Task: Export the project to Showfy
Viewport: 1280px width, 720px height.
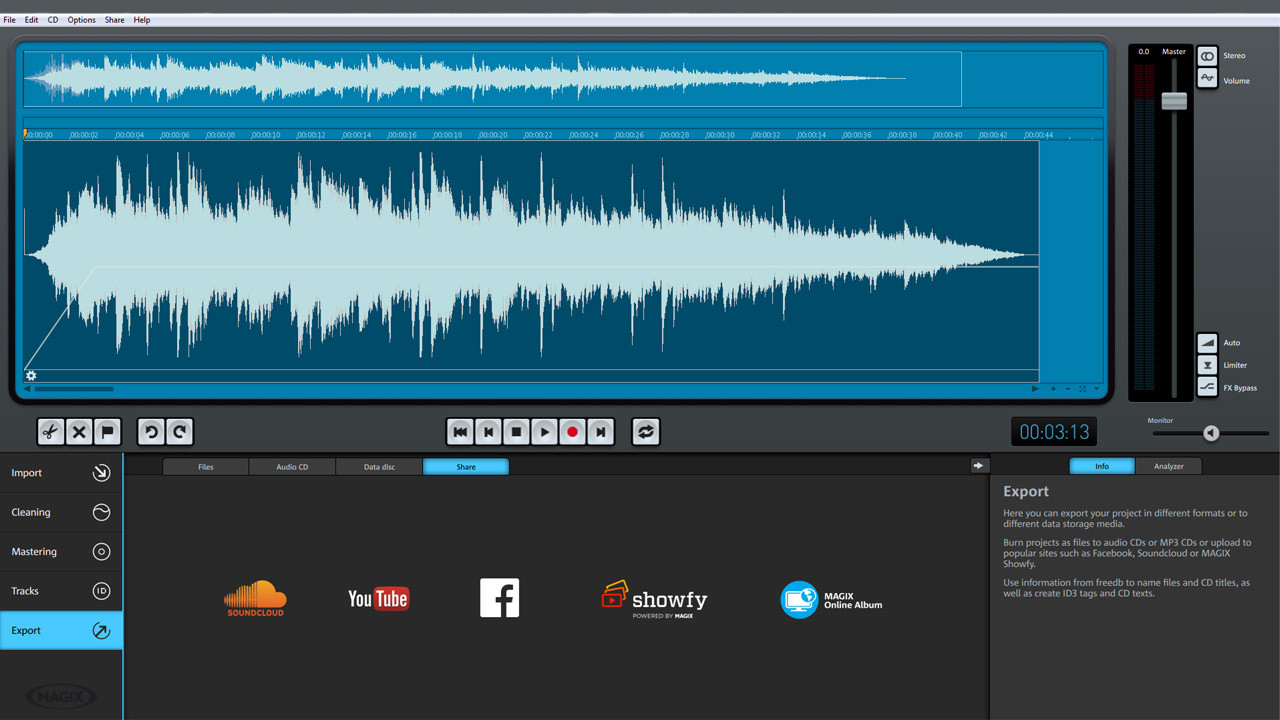Action: coord(654,599)
